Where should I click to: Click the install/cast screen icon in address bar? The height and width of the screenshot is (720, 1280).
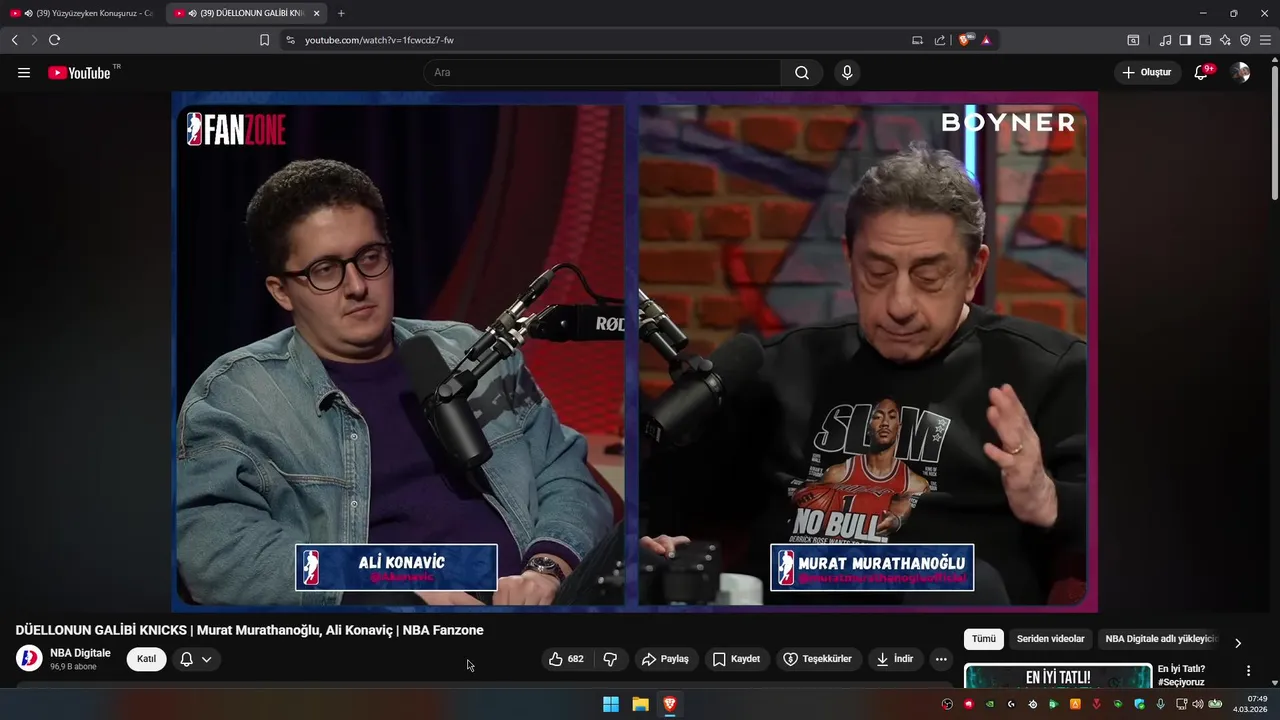pos(917,40)
